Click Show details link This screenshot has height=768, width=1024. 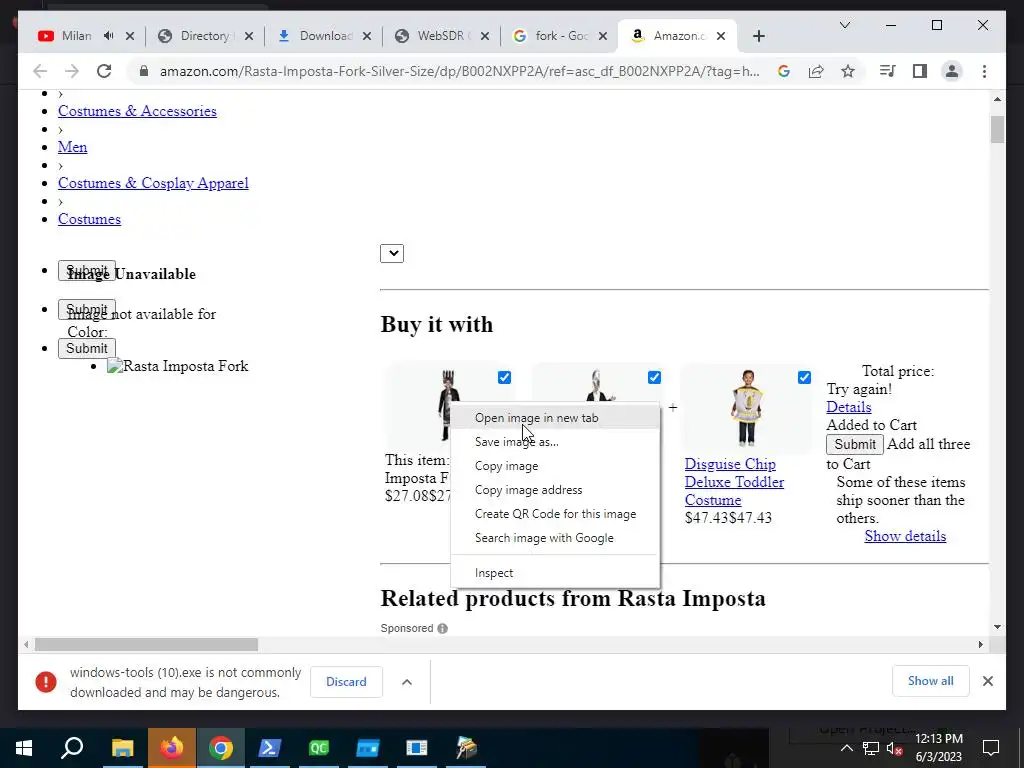(905, 536)
